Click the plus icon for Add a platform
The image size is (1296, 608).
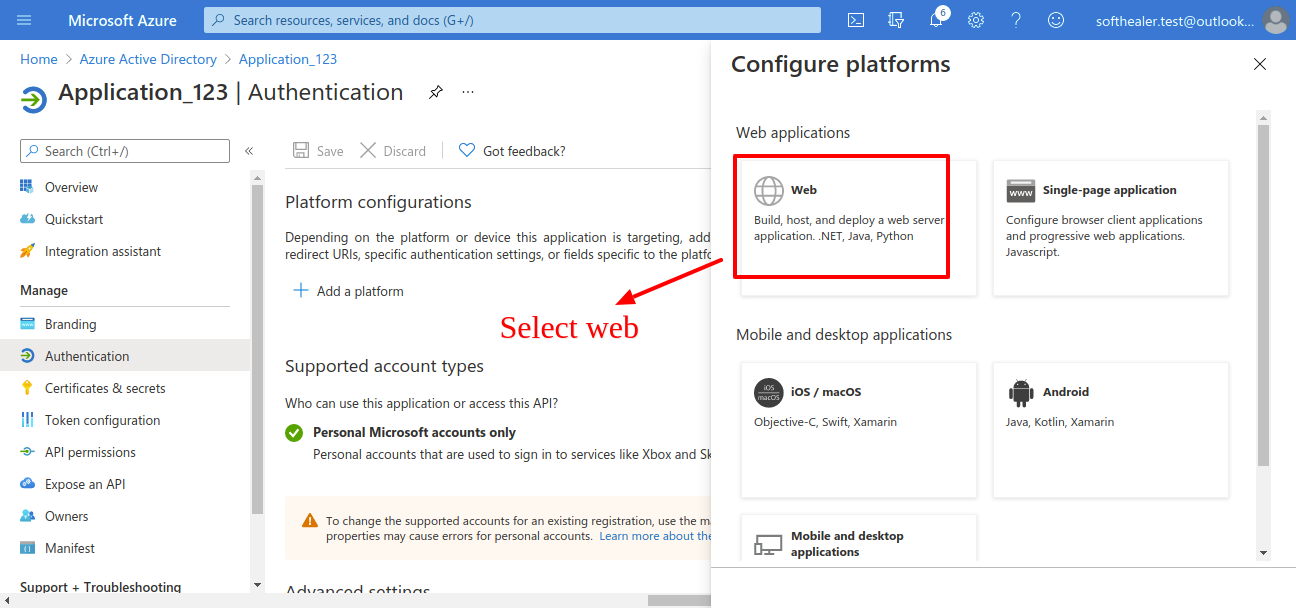pos(300,290)
